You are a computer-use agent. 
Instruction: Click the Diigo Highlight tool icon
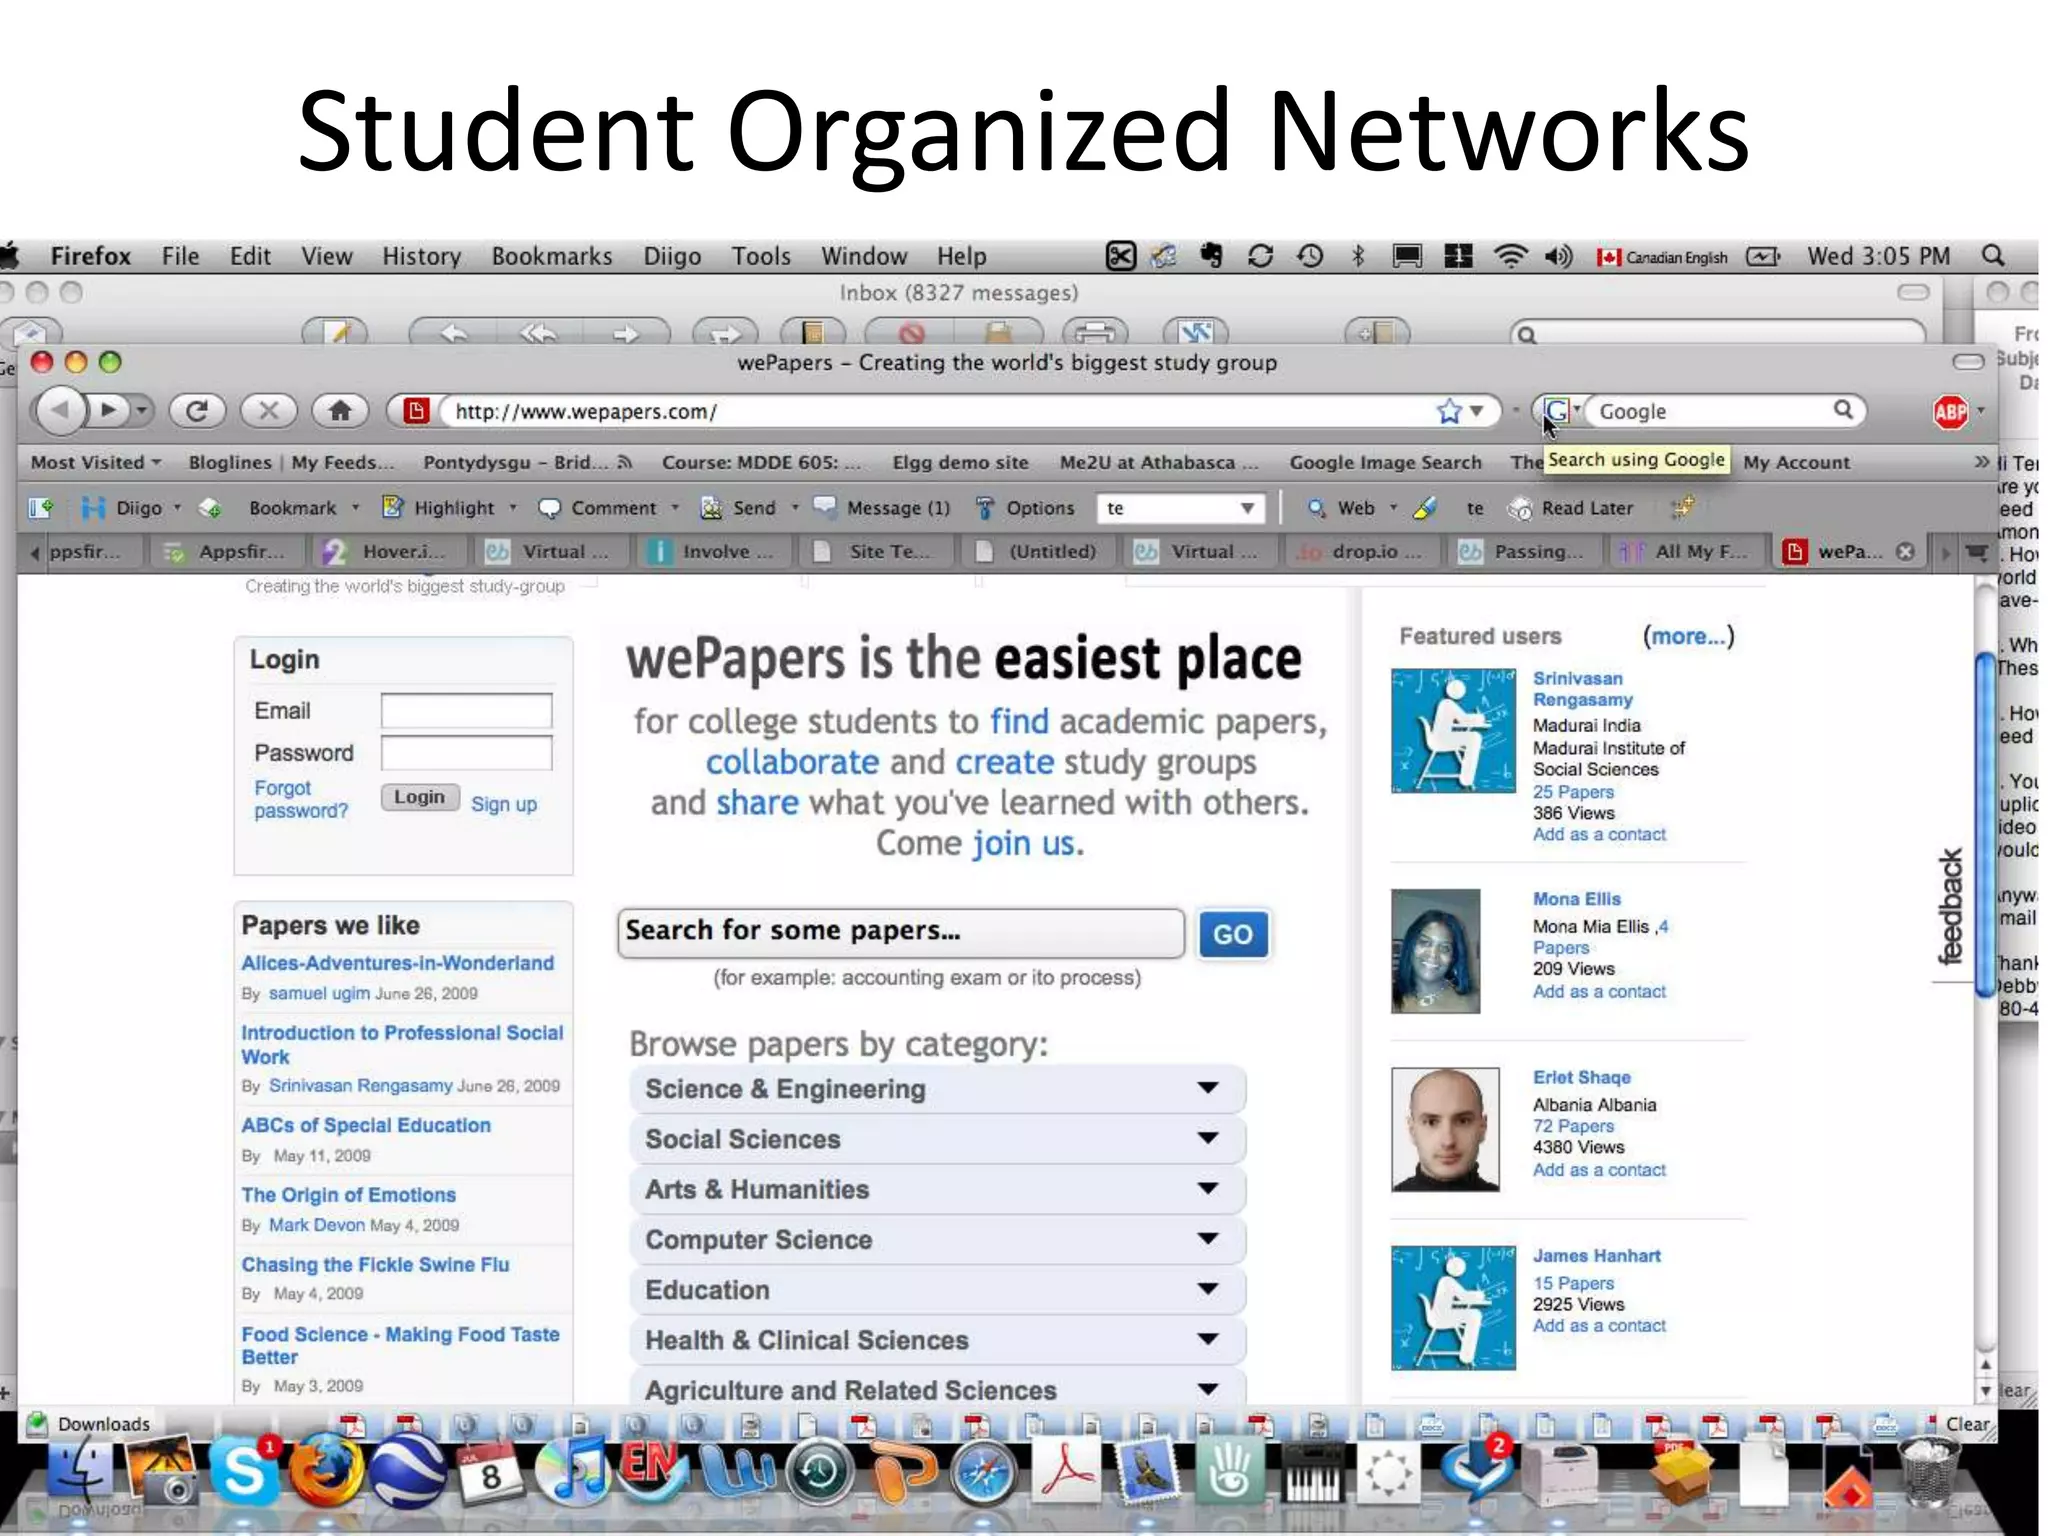click(393, 508)
